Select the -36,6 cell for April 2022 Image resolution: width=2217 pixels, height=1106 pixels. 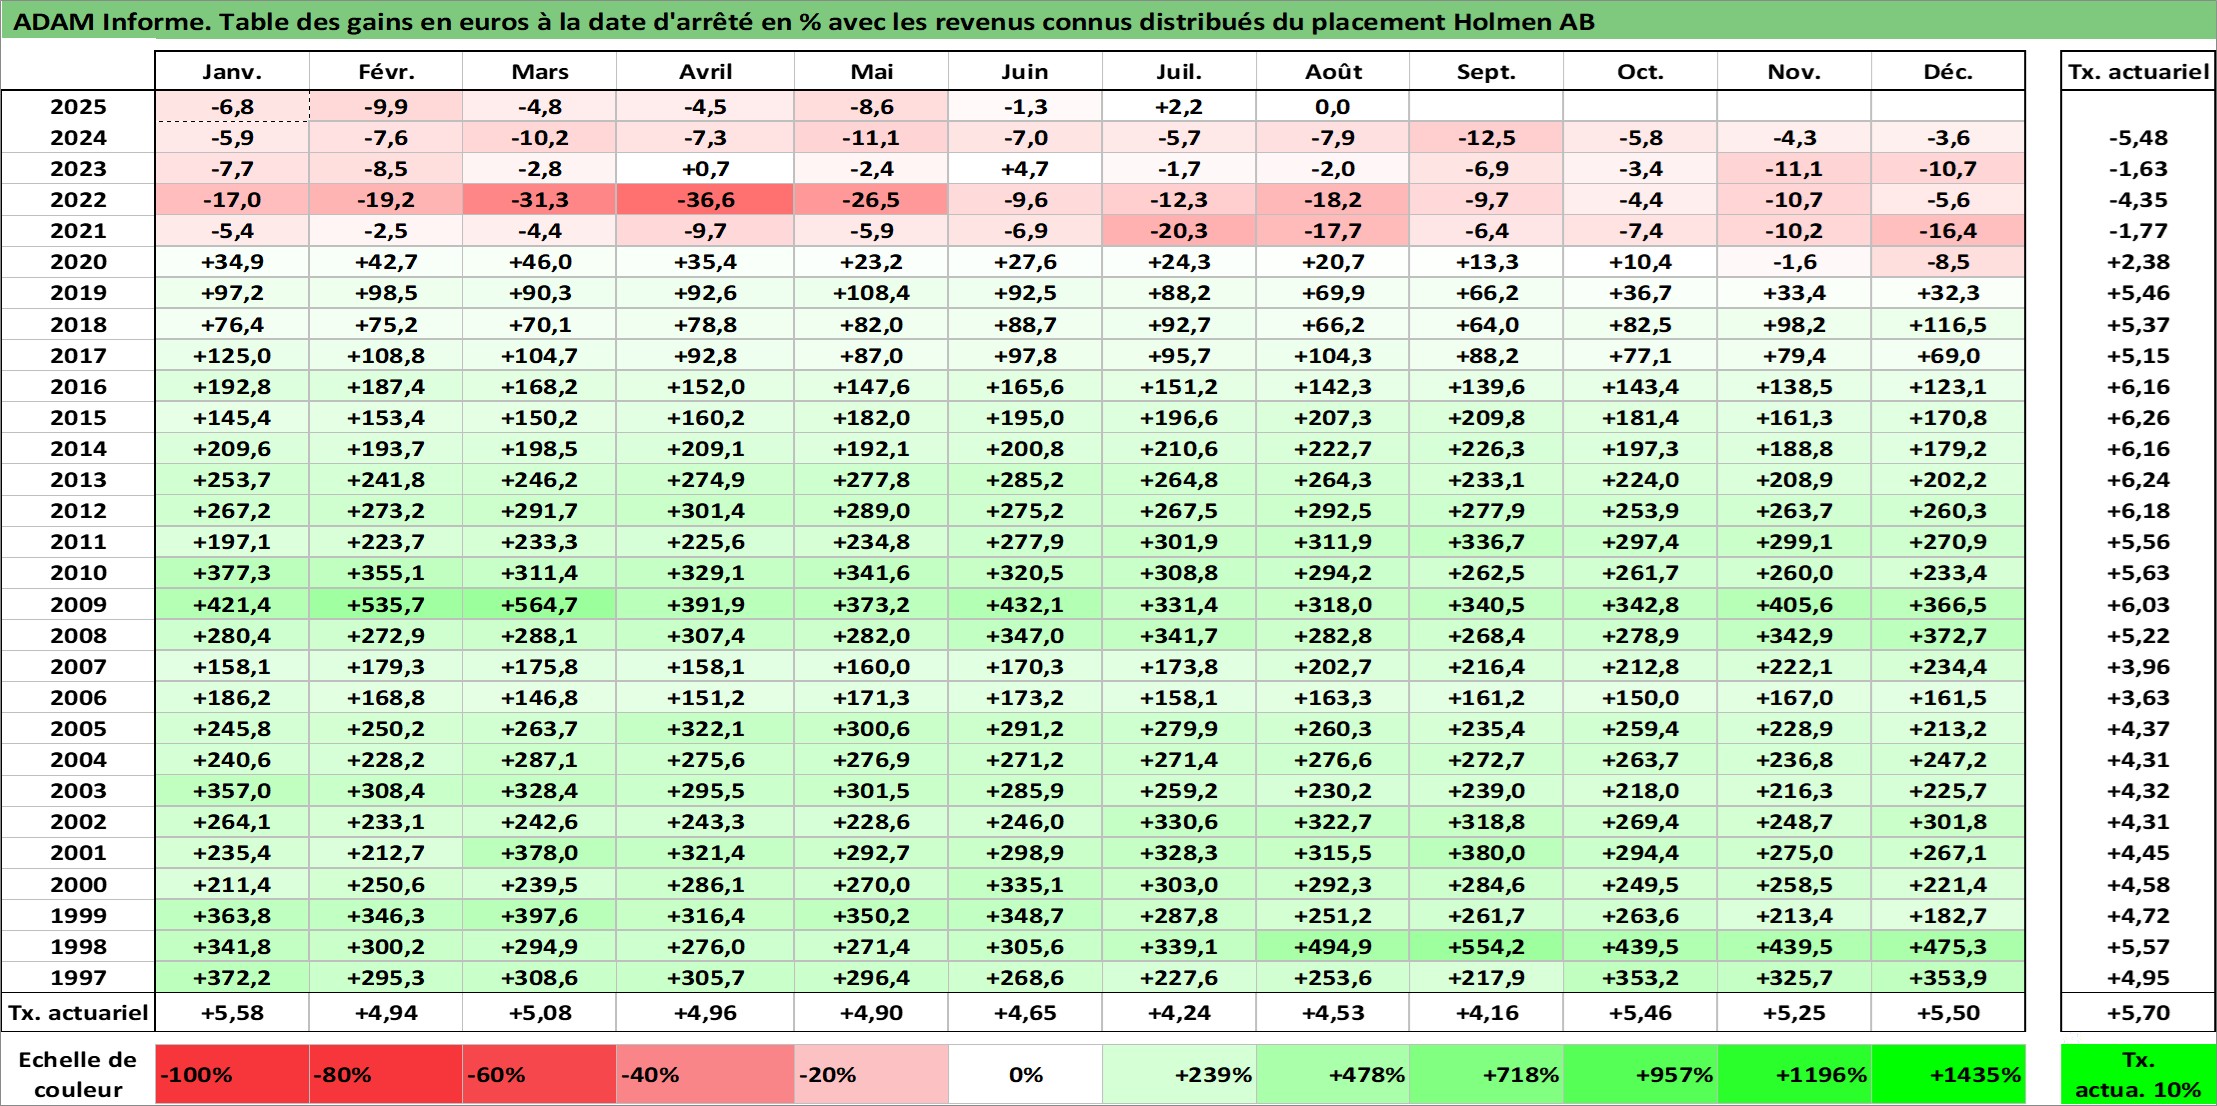705,200
